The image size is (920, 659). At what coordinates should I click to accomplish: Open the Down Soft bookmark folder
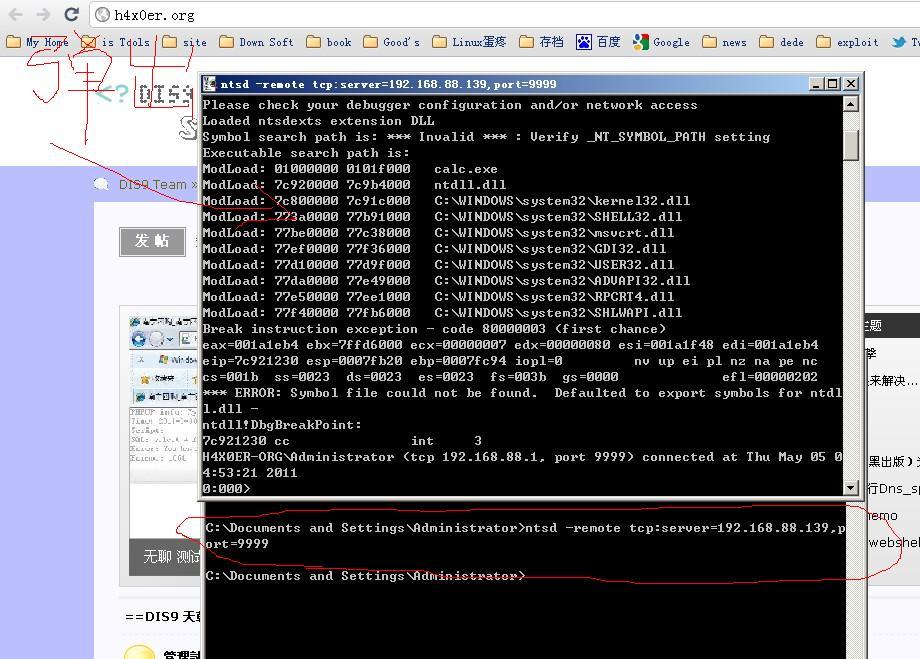pyautogui.click(x=256, y=42)
